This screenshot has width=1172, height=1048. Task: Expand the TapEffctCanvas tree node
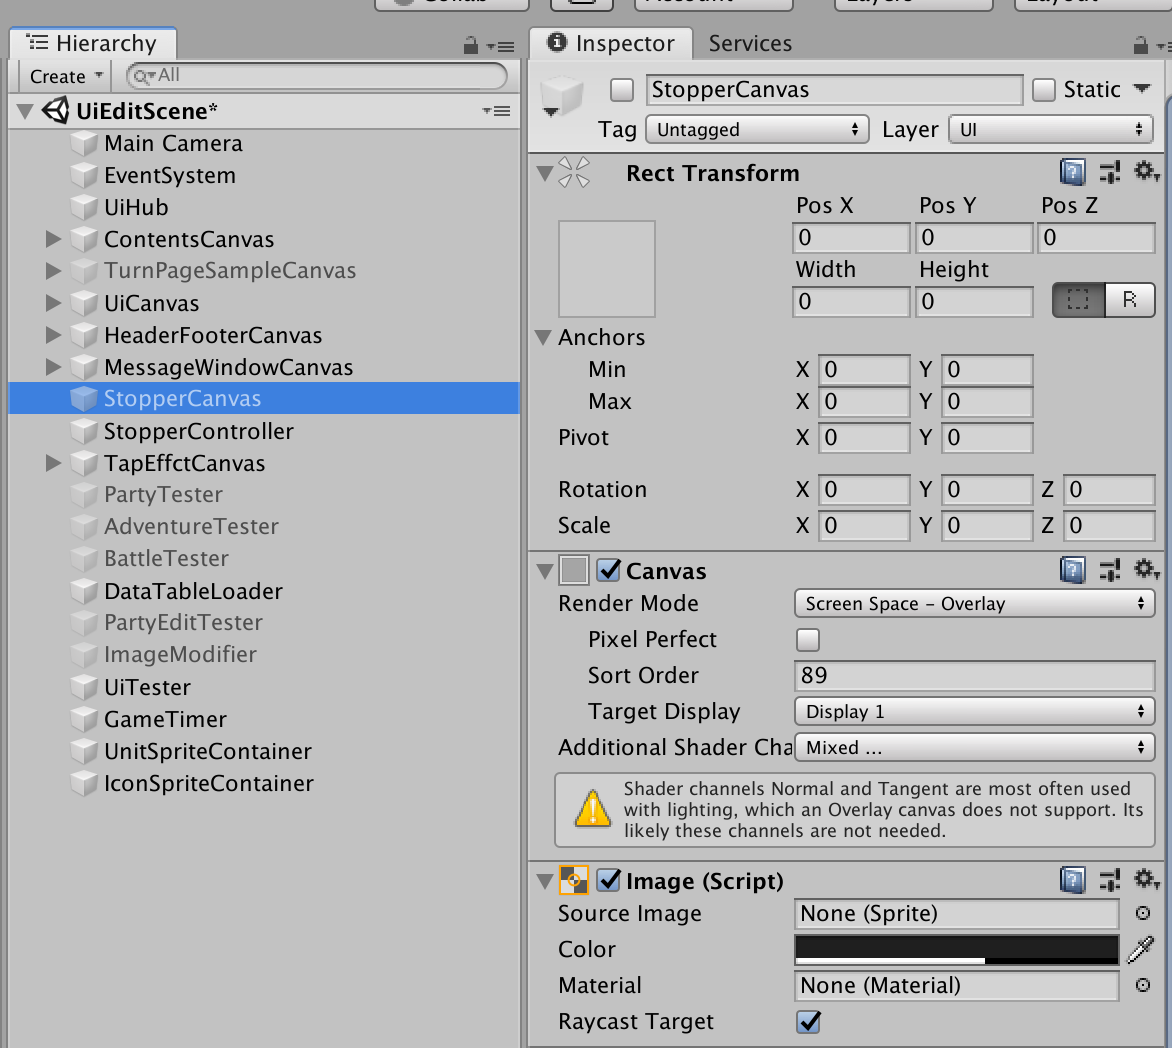point(52,463)
